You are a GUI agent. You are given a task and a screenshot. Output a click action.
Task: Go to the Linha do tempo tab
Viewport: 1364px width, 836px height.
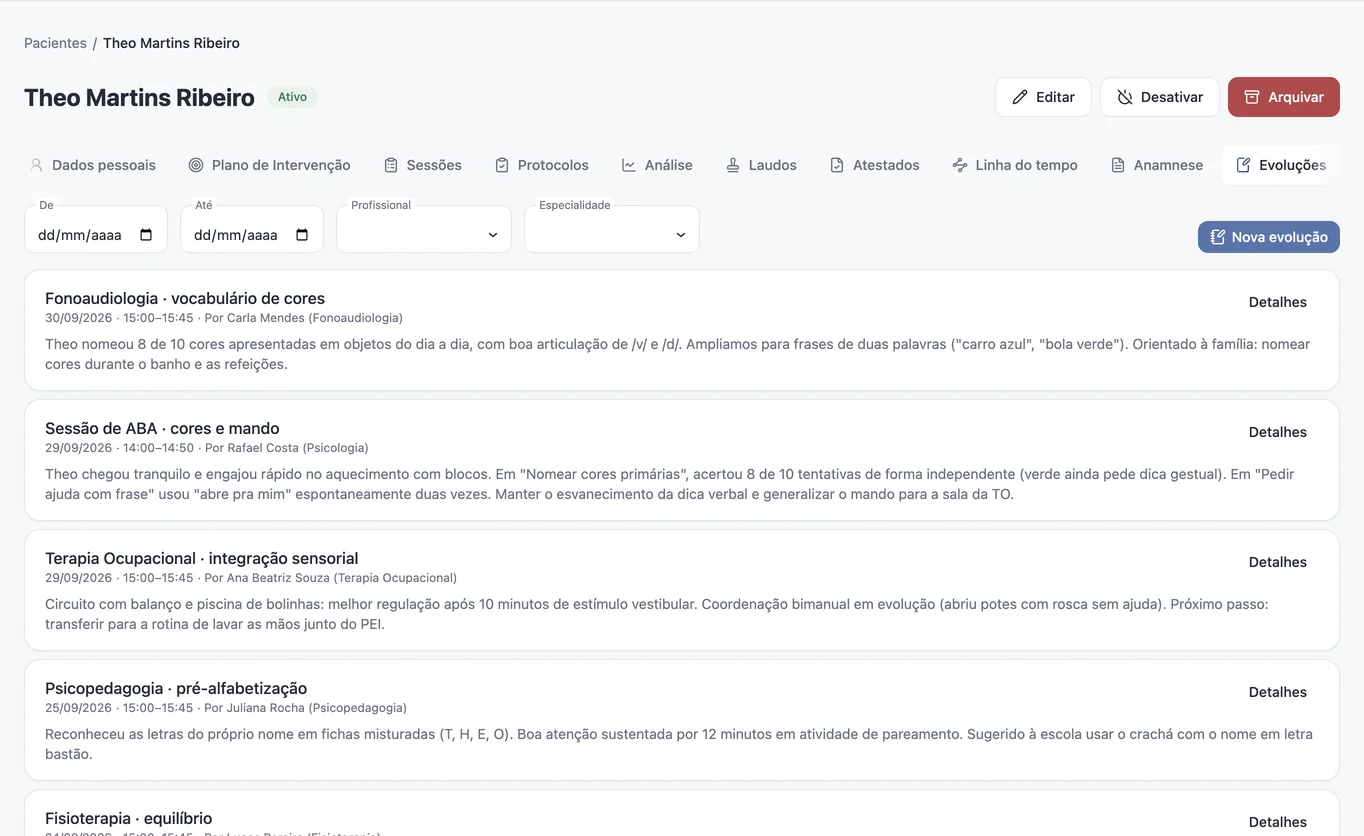point(1015,165)
